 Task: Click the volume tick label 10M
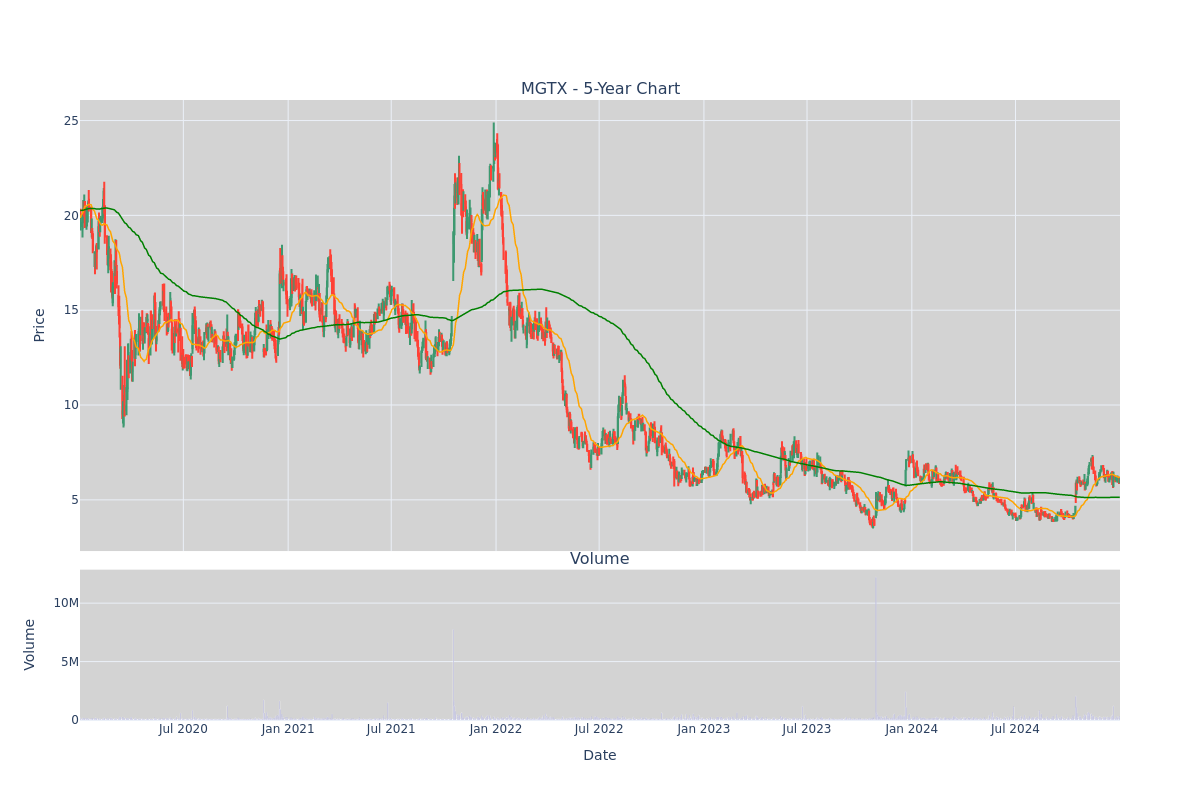(66, 603)
